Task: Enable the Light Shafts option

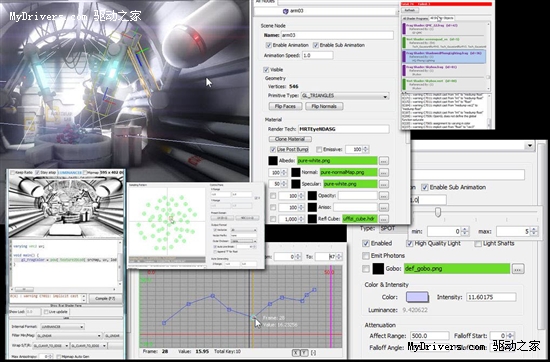Action: pyautogui.click(x=478, y=243)
